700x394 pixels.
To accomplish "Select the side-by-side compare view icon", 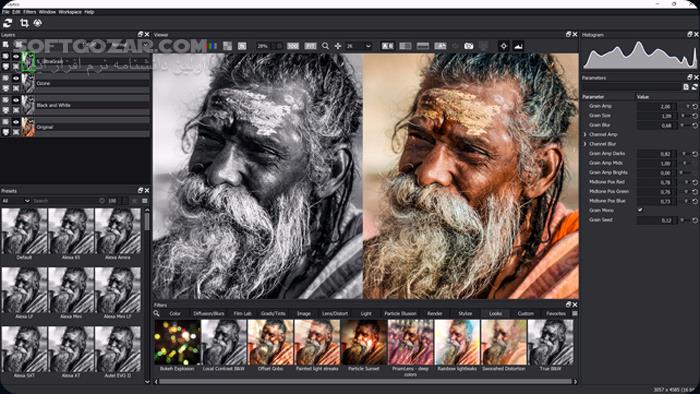I will [x=388, y=46].
